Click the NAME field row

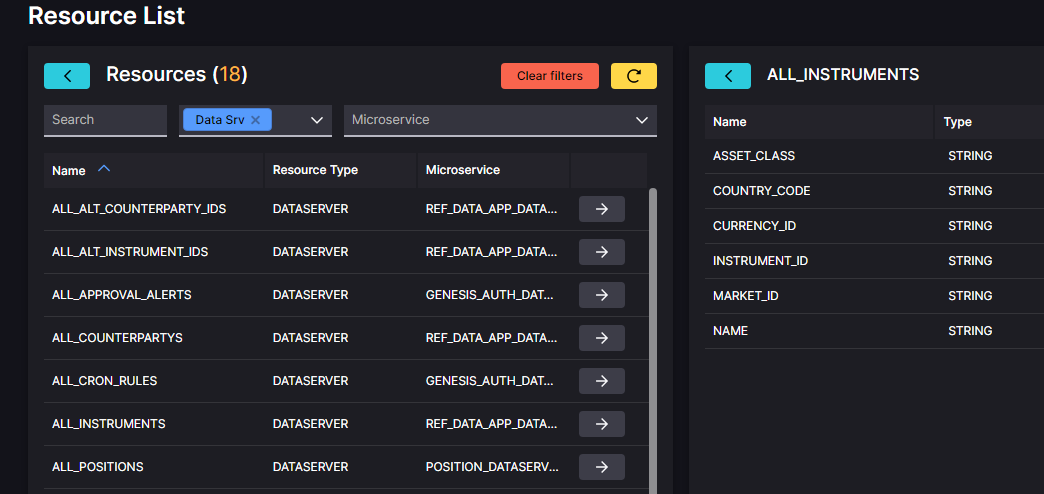pyautogui.click(x=874, y=331)
